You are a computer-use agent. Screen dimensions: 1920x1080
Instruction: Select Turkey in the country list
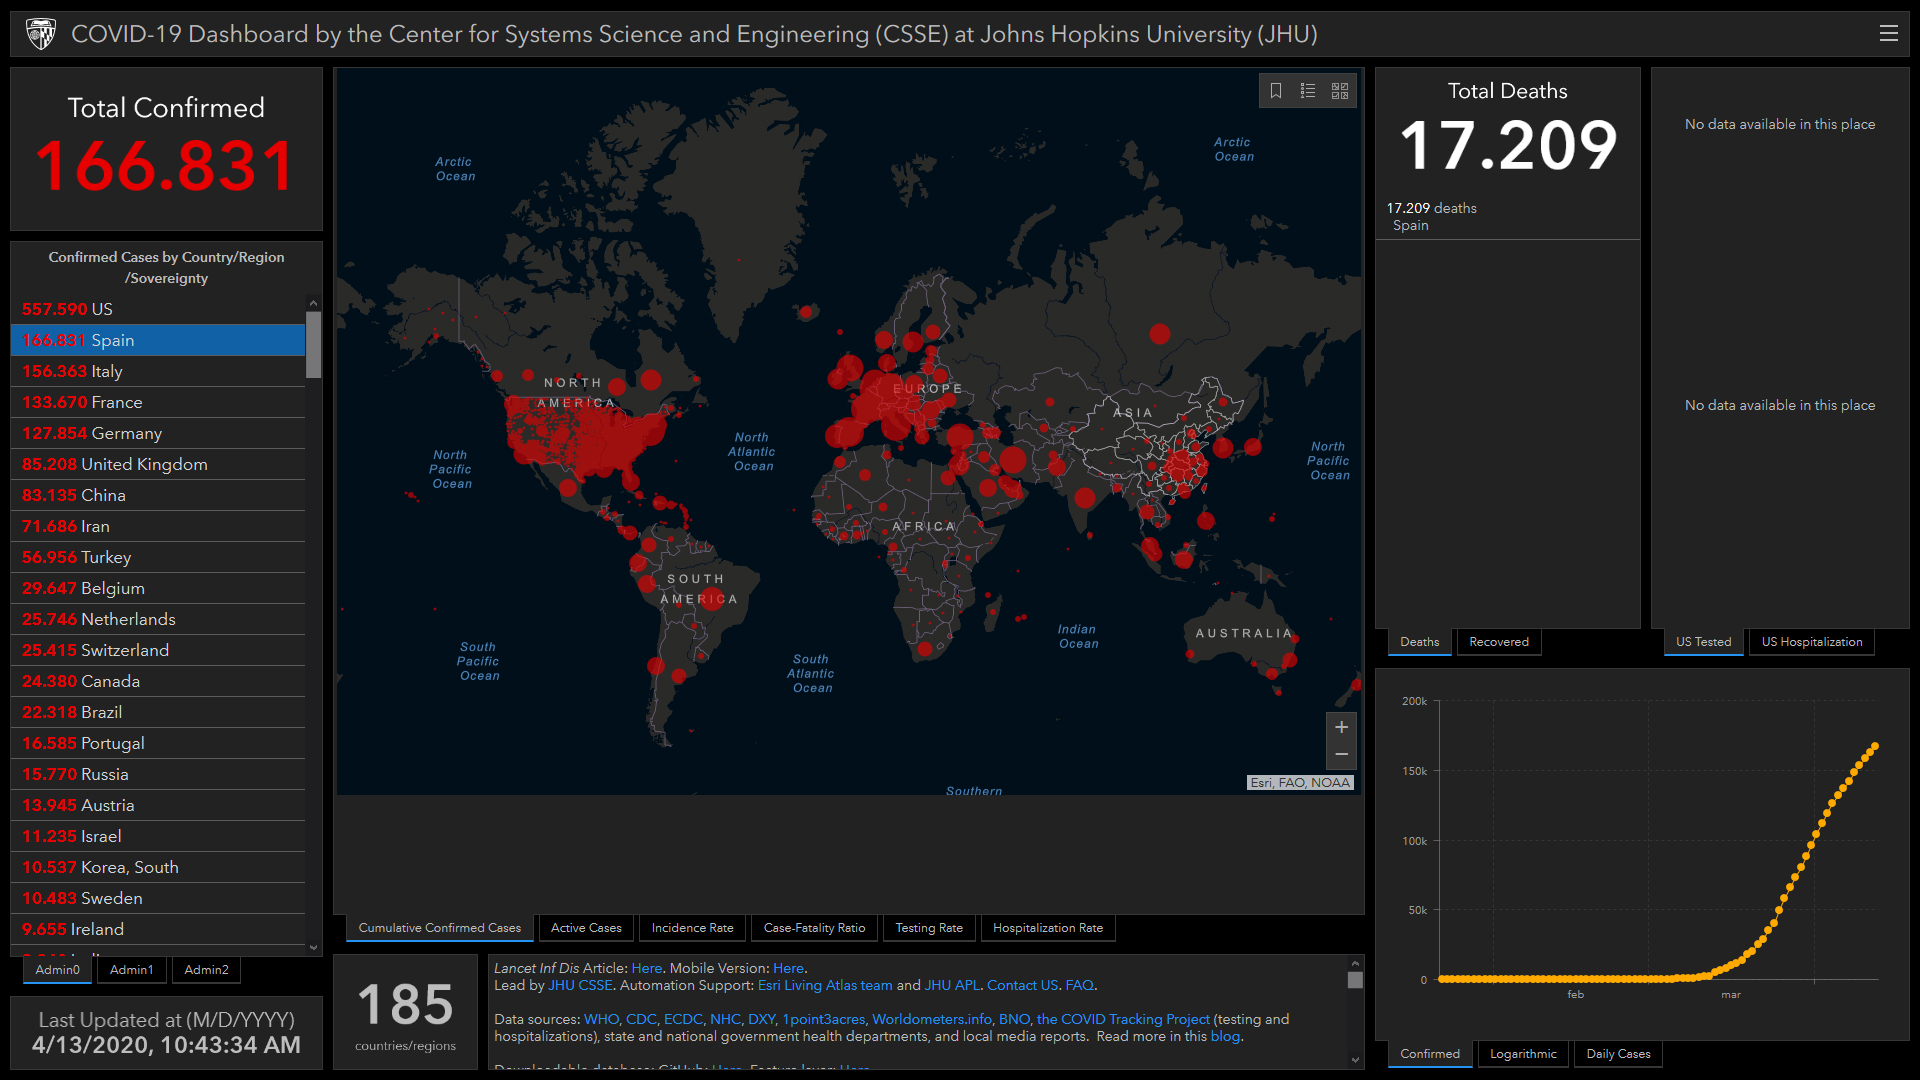click(x=158, y=557)
